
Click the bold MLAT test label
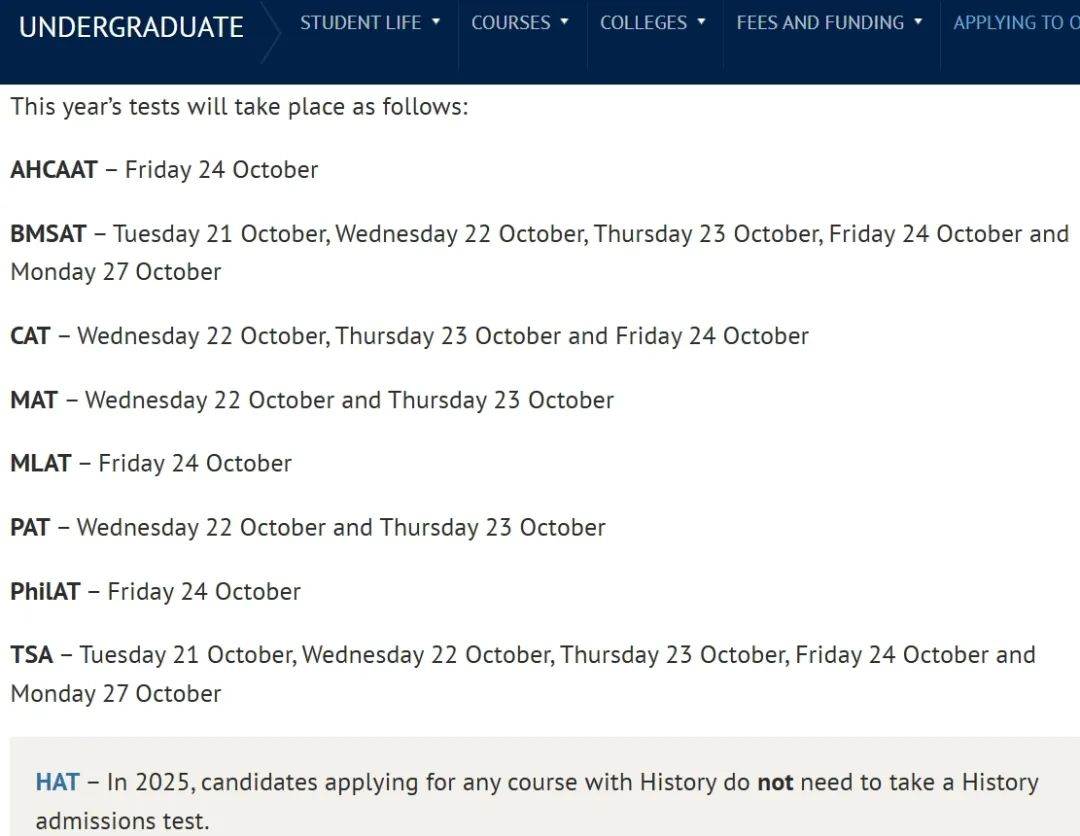point(41,464)
